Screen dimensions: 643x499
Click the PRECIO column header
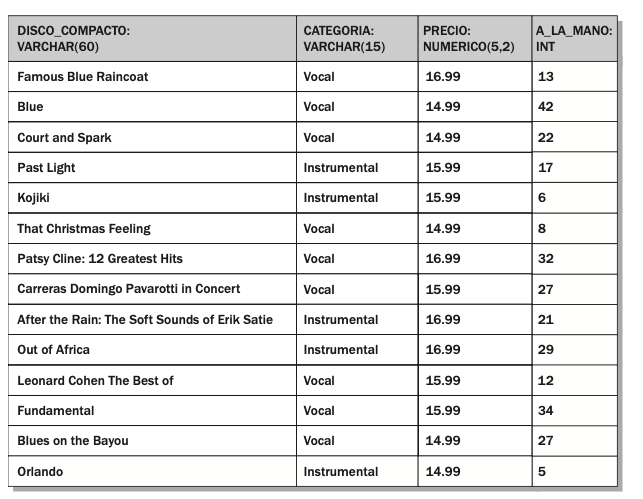click(x=473, y=39)
